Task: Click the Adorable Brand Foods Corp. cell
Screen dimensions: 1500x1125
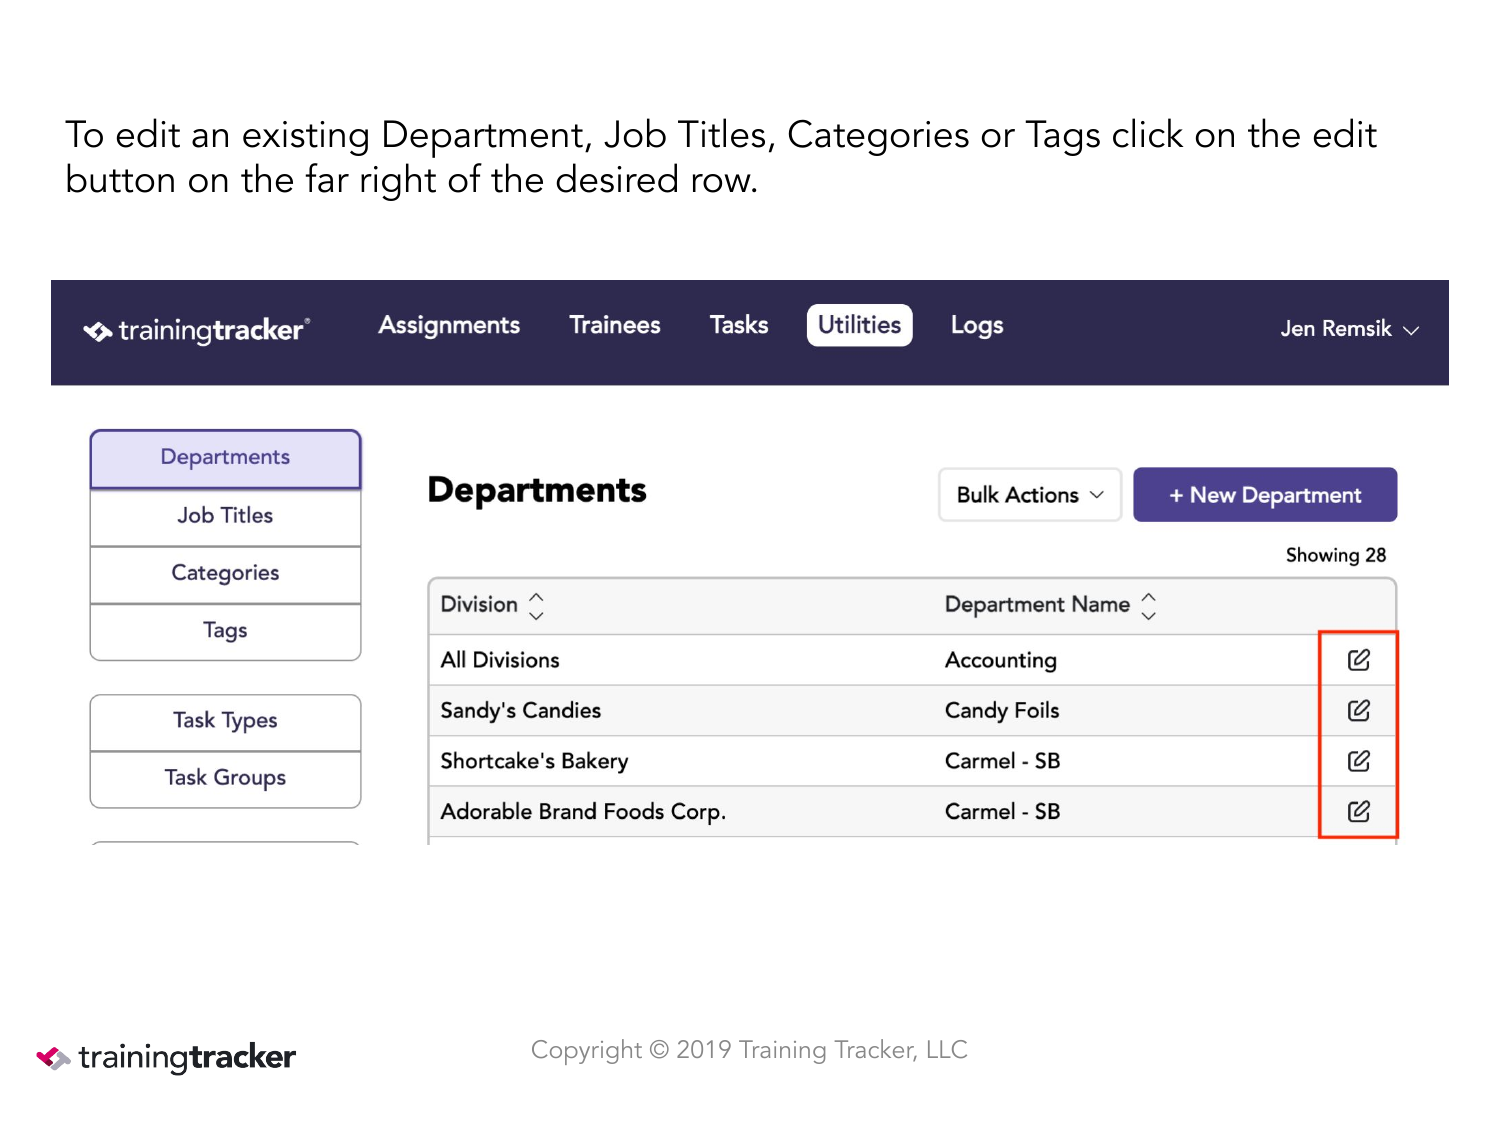Action: [x=583, y=811]
